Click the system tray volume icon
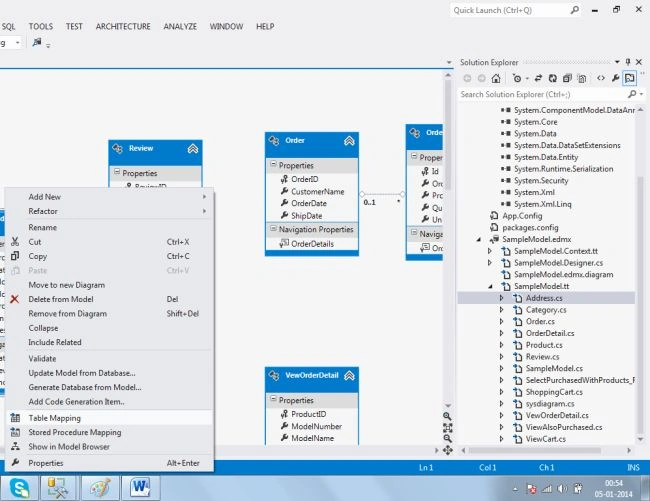The width and height of the screenshot is (650, 501). (x=562, y=489)
